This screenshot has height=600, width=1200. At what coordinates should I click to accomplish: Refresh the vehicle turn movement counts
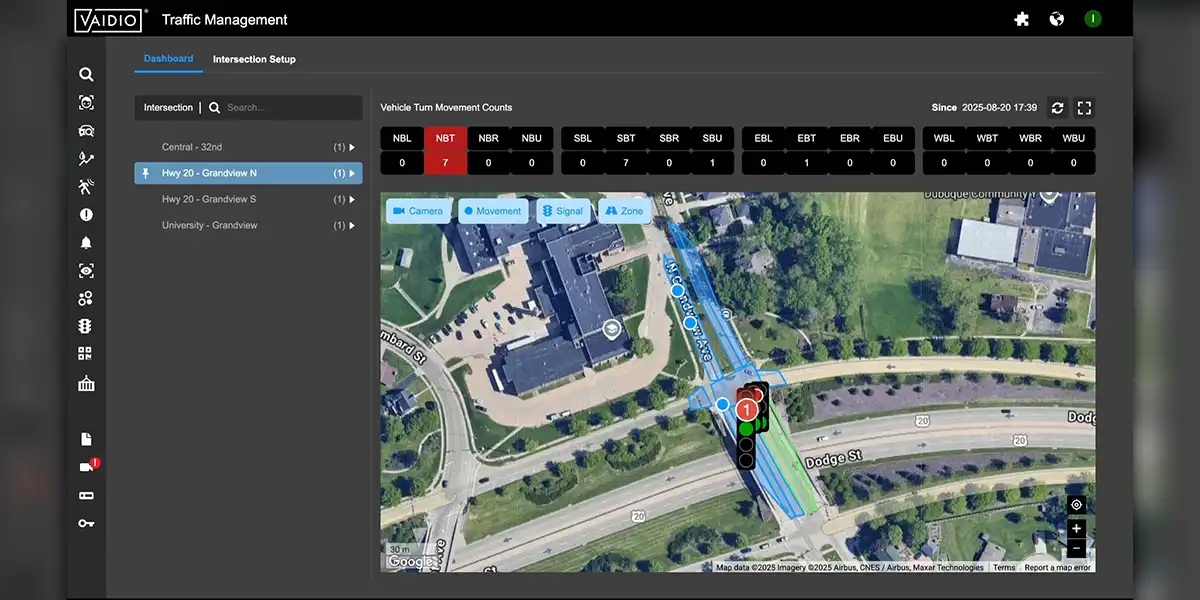pos(1057,108)
